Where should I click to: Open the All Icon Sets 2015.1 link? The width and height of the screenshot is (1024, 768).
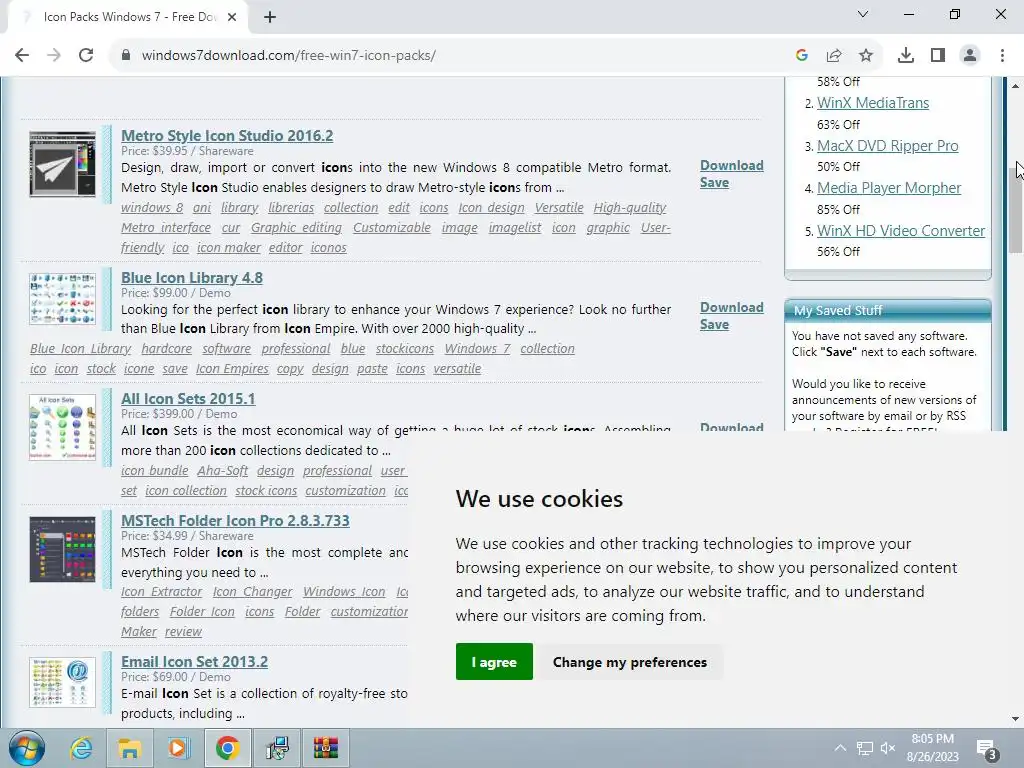tap(188, 398)
